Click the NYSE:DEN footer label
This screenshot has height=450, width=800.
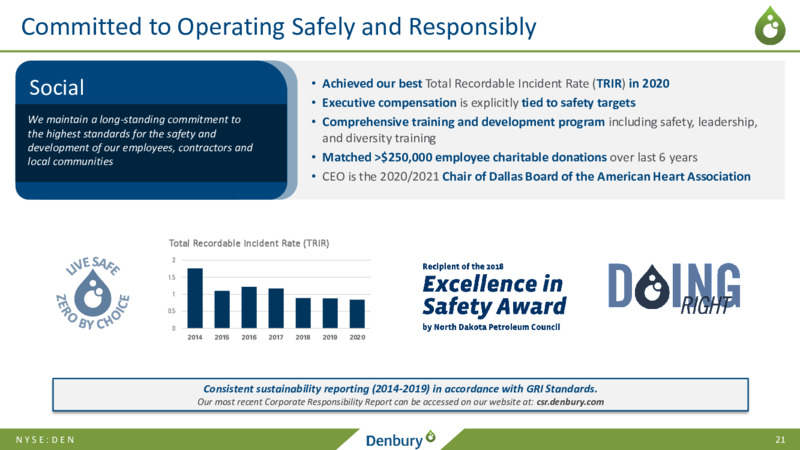(x=45, y=440)
